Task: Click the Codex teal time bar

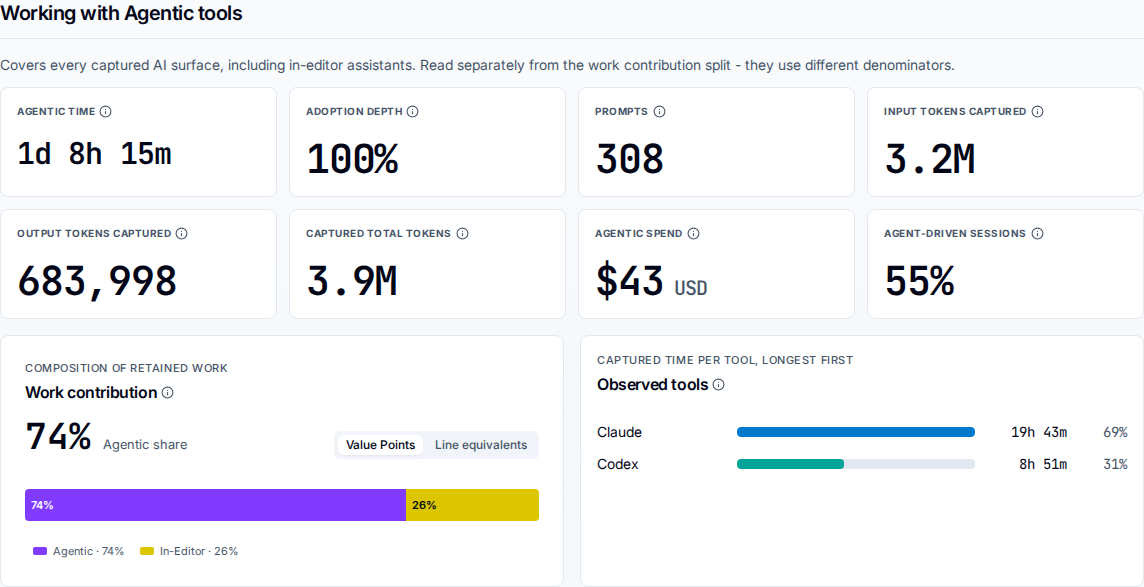Action: [790, 464]
